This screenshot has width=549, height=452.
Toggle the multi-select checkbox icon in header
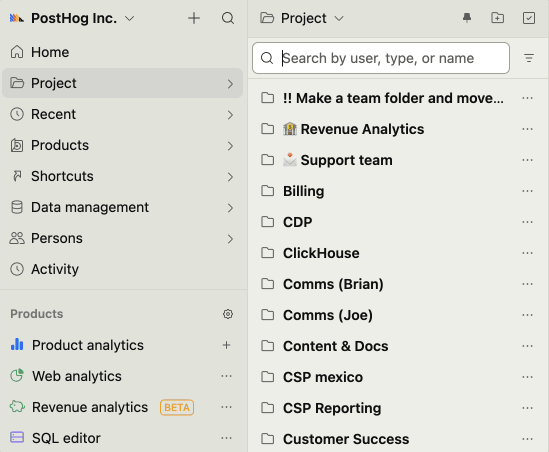[529, 18]
